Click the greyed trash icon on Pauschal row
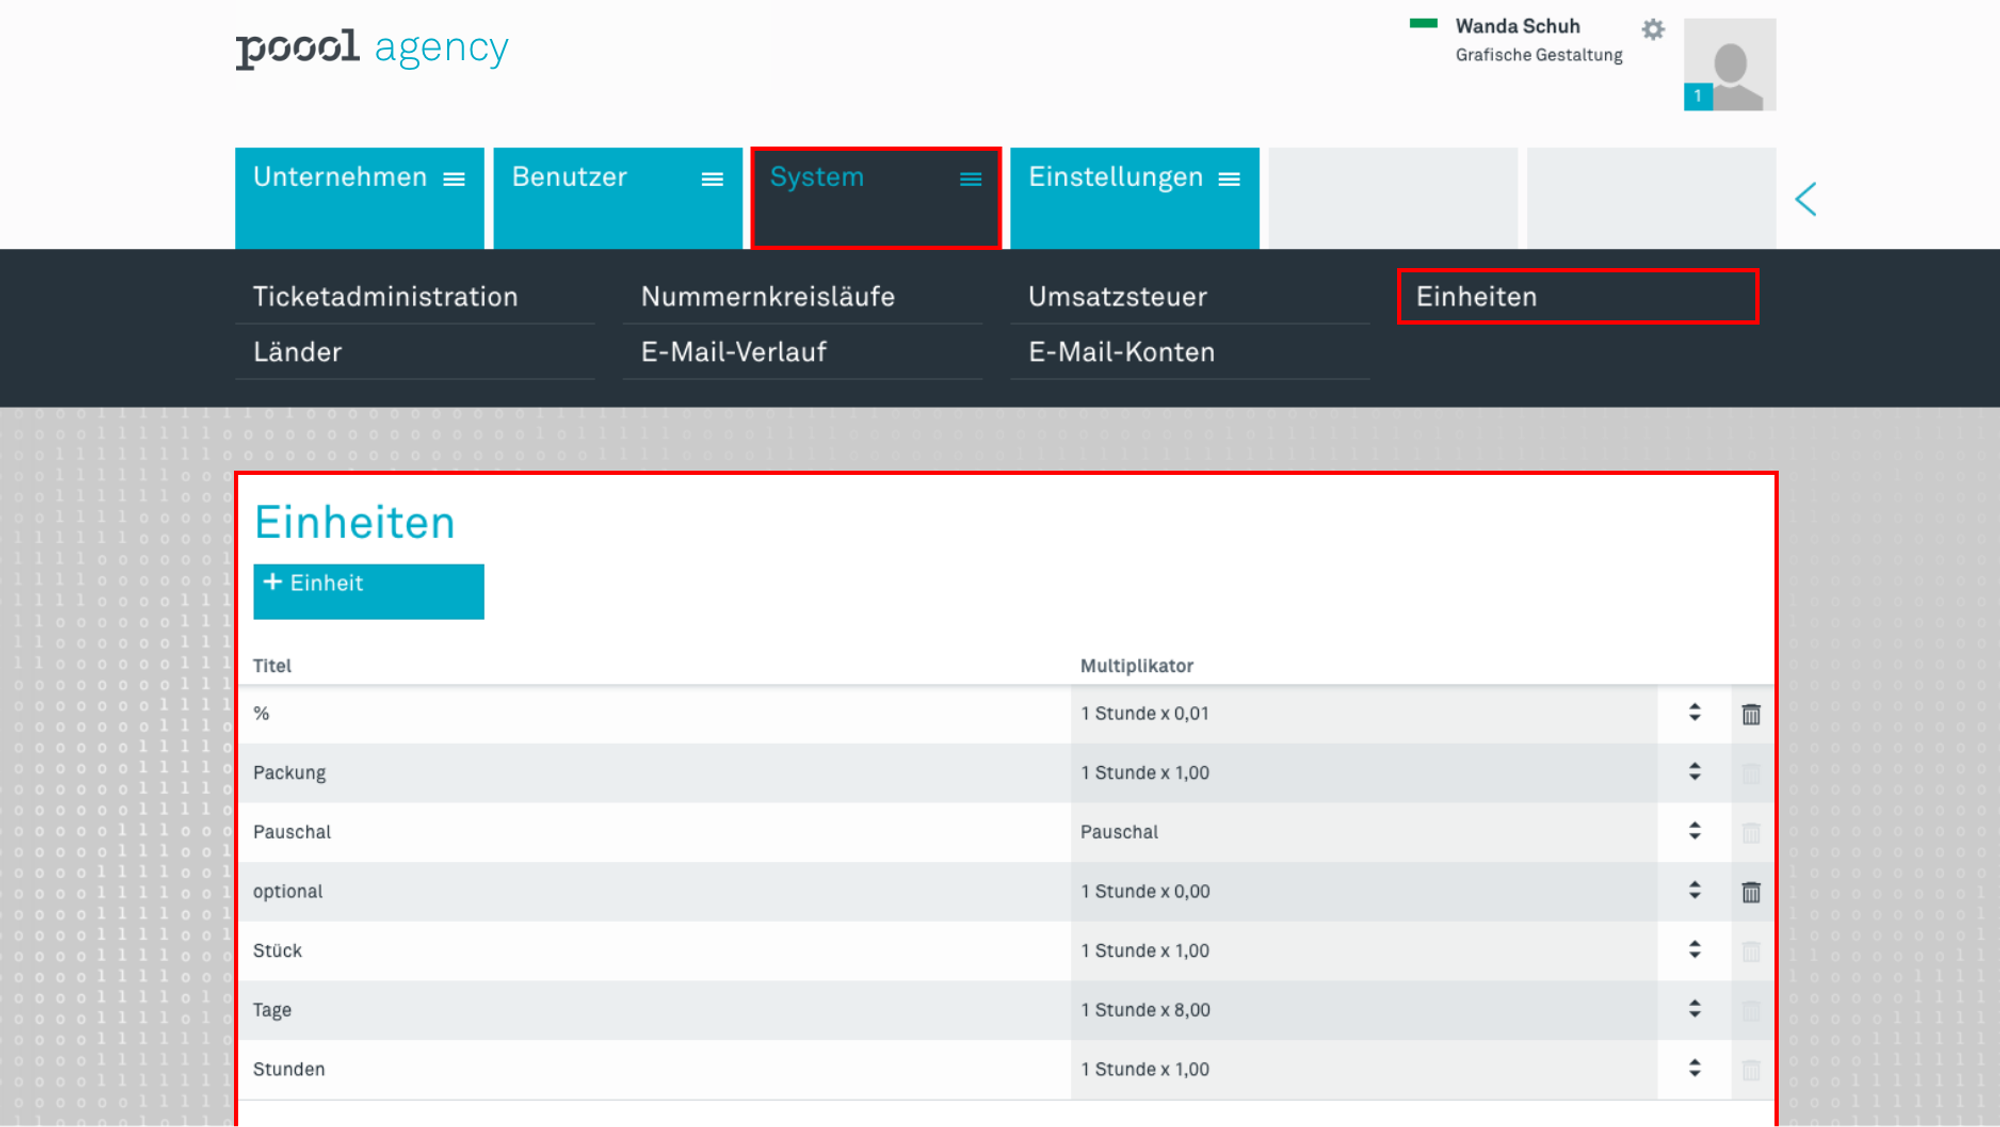The height and width of the screenshot is (1127, 2000). 1751,832
